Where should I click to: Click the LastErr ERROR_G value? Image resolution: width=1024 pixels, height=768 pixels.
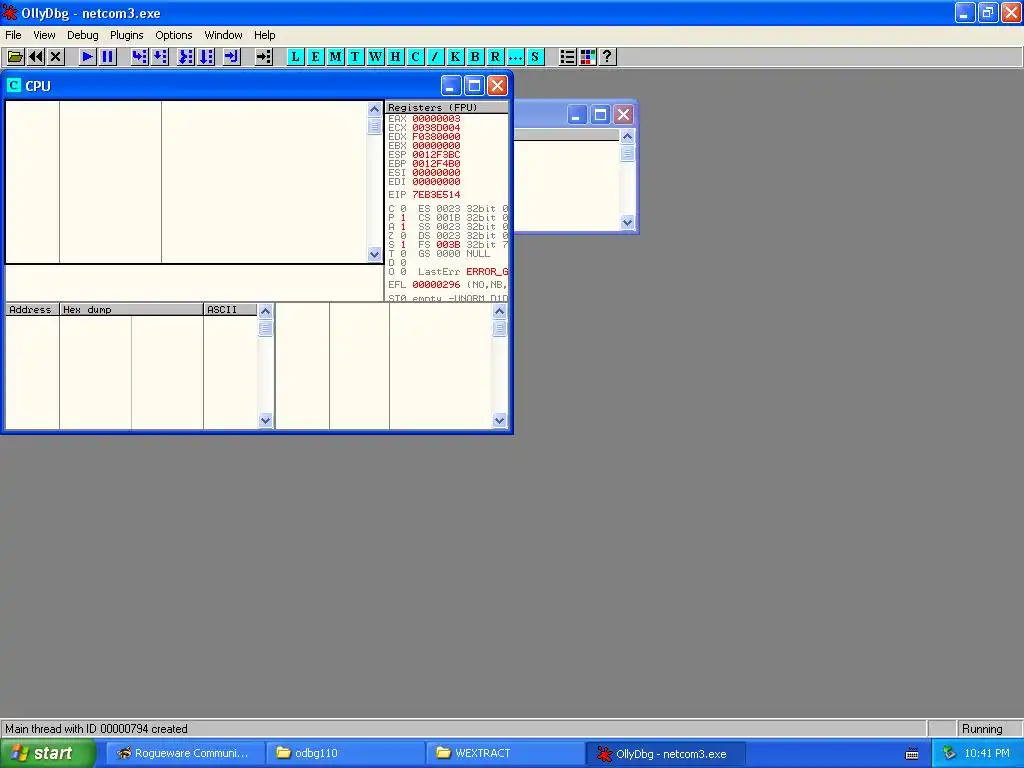487,272
